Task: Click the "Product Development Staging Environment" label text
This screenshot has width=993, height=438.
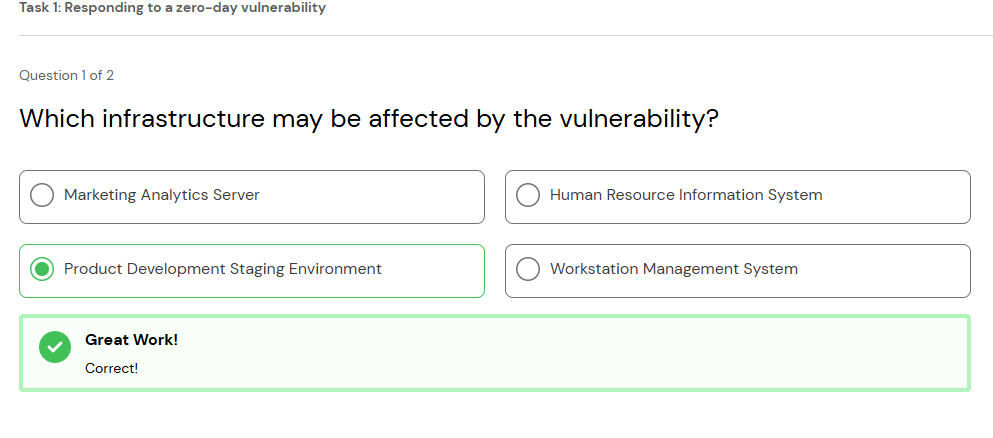Action: (x=223, y=270)
